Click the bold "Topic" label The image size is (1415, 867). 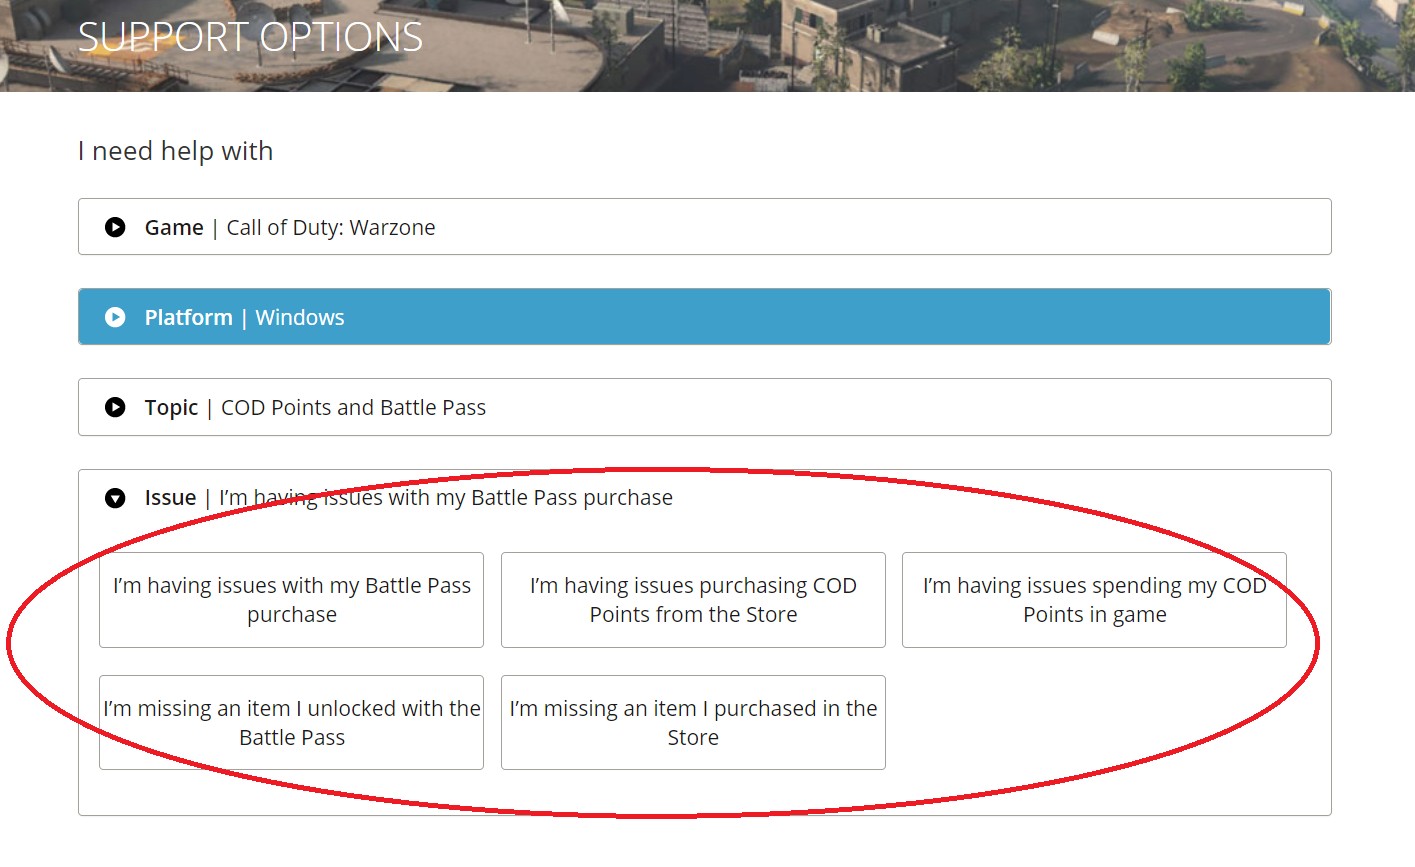coord(171,408)
